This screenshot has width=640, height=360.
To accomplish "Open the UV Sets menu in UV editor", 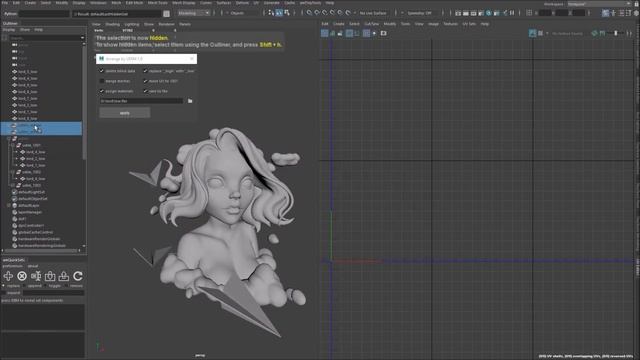I will pos(469,24).
